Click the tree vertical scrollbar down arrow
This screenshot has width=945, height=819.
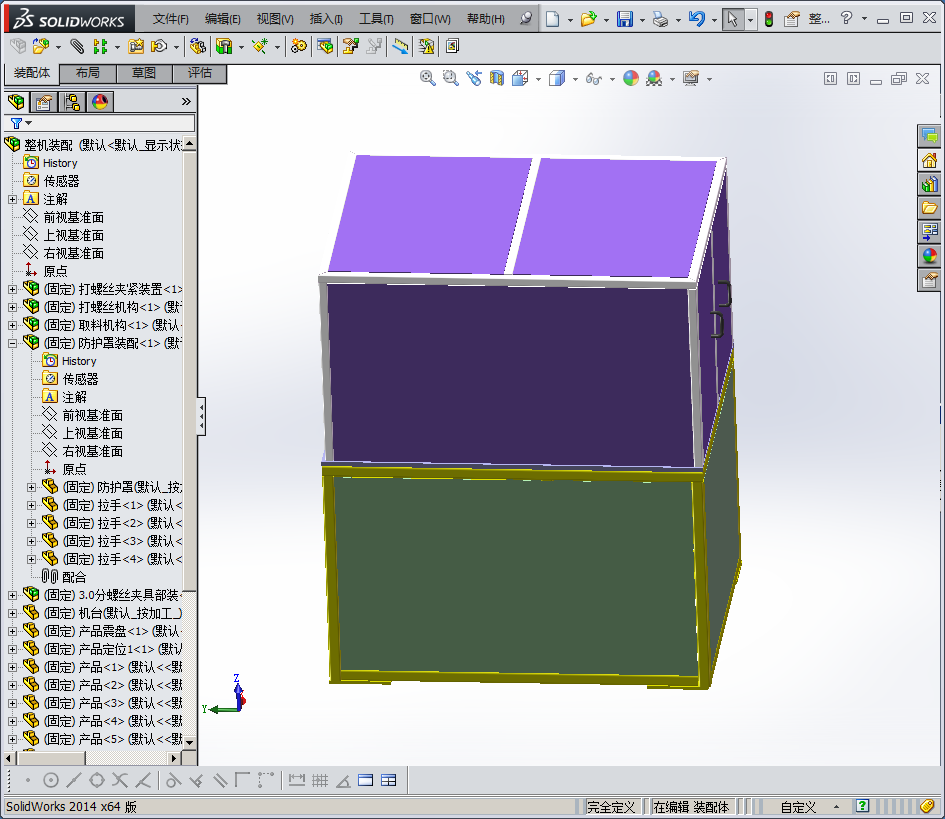[189, 742]
